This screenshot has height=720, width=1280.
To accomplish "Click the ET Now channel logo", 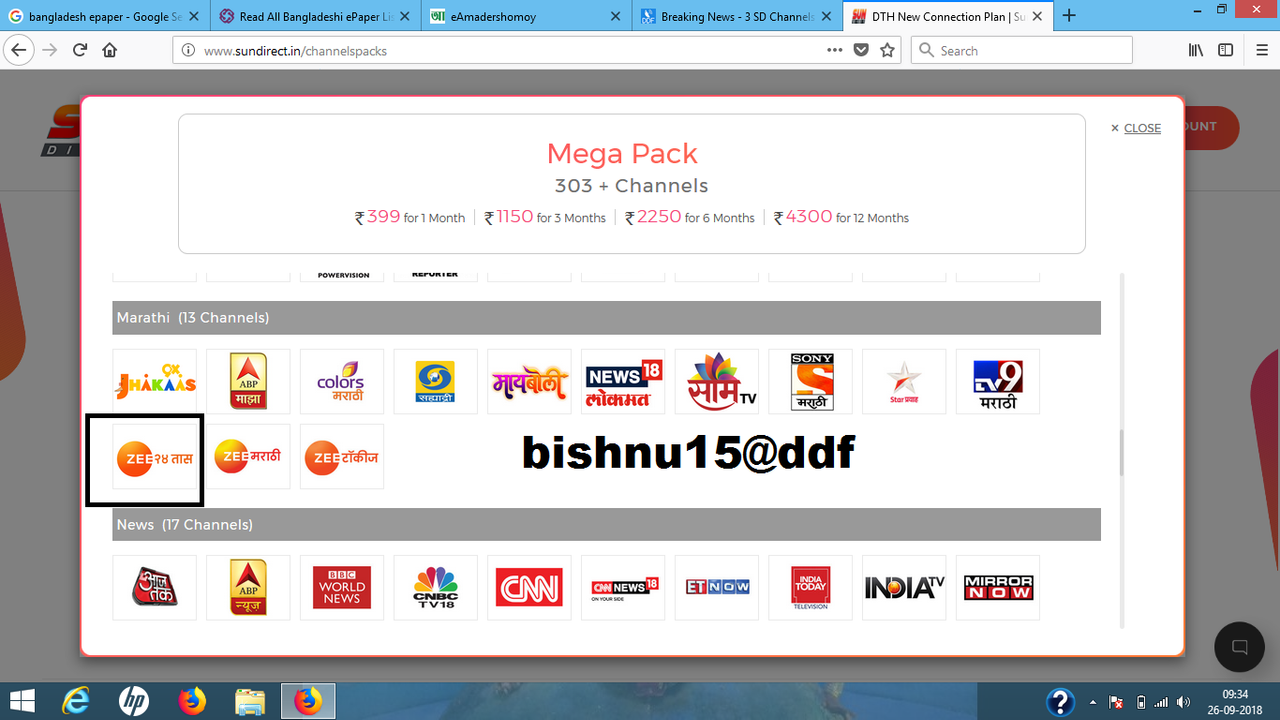I will 717,588.
